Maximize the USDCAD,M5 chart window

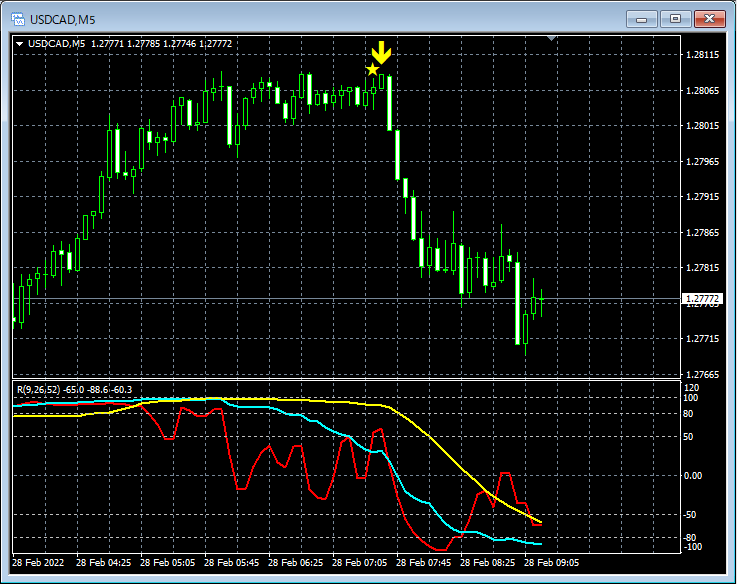(x=675, y=19)
